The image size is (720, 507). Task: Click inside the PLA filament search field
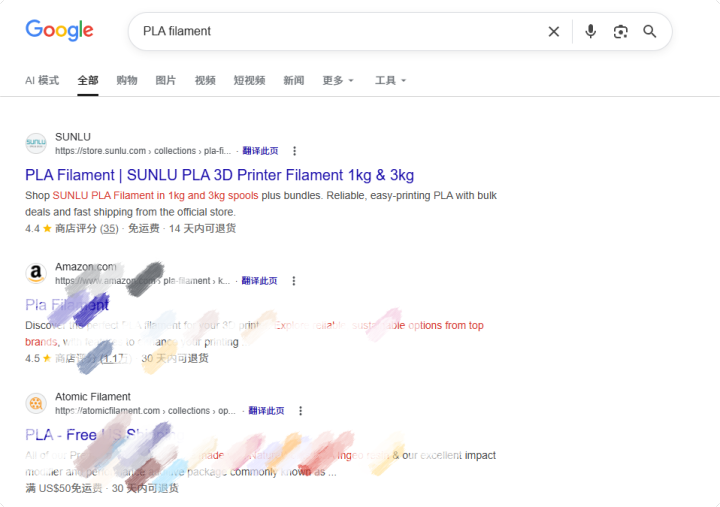click(340, 31)
